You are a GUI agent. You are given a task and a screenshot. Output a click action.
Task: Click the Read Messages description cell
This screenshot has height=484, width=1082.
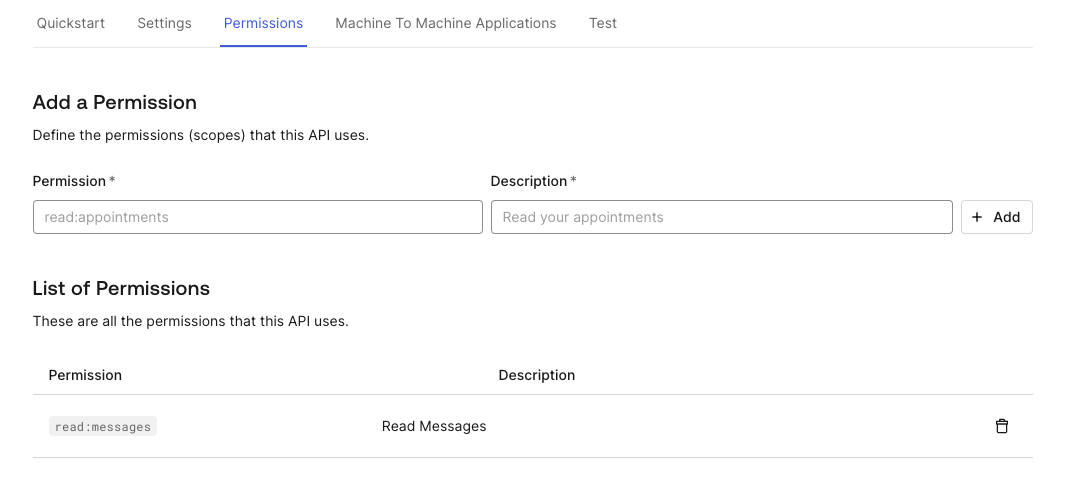[x=434, y=426]
